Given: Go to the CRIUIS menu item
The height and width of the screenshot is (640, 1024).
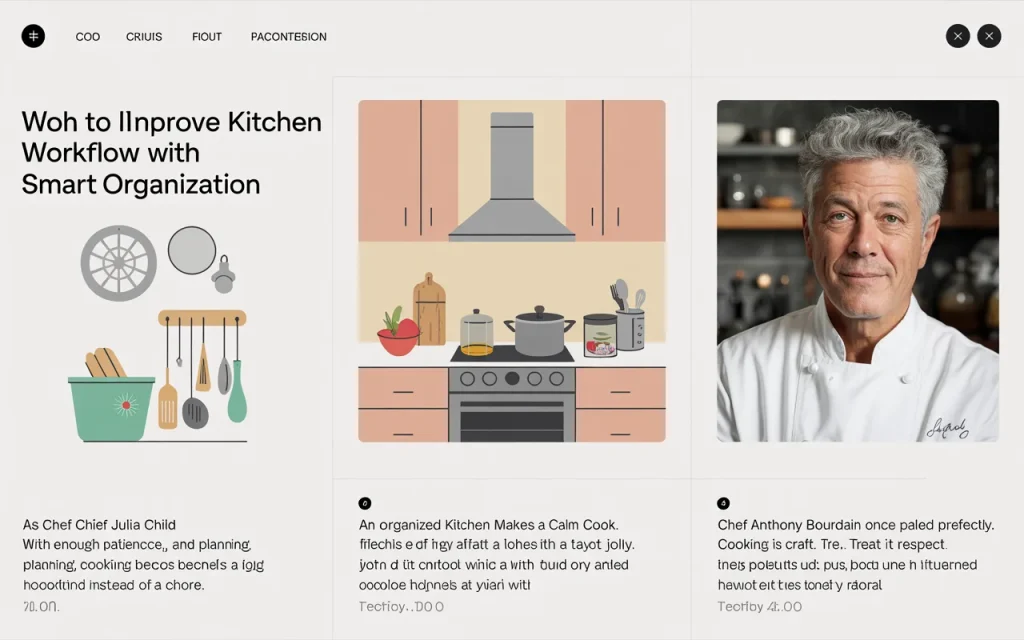Looking at the screenshot, I should (144, 37).
